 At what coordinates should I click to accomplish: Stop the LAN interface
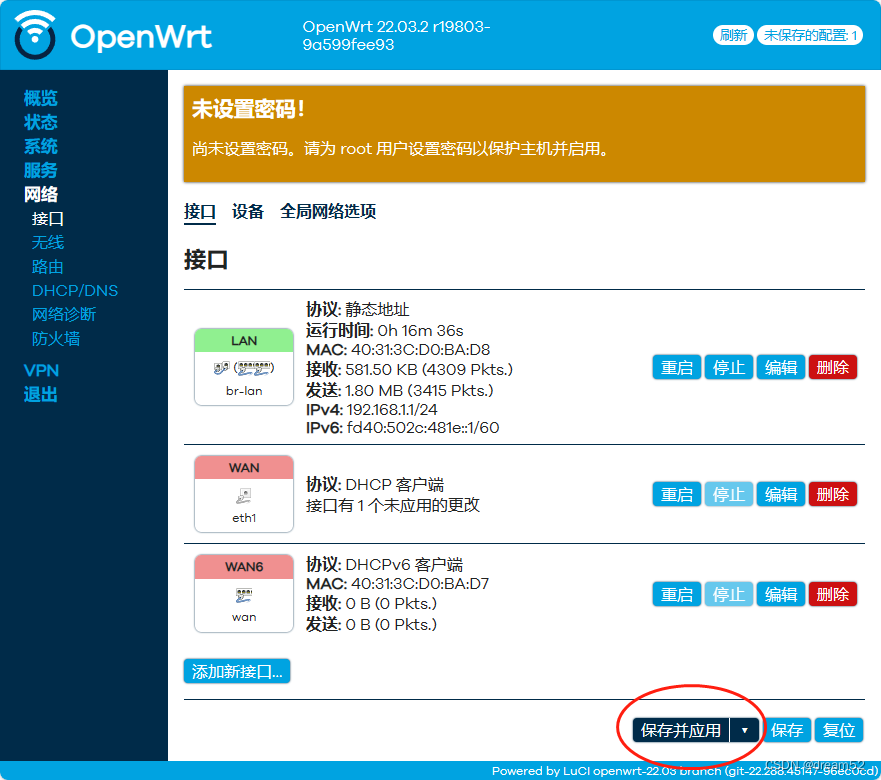tap(729, 368)
